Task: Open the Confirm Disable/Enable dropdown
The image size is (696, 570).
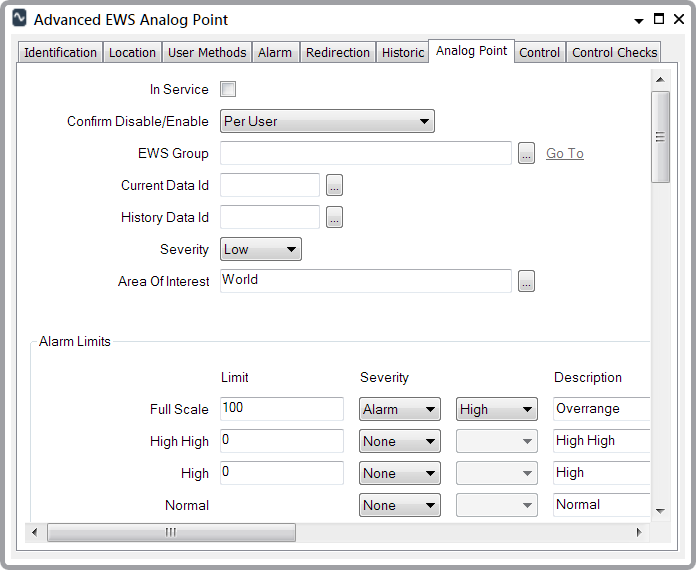Action: point(327,122)
